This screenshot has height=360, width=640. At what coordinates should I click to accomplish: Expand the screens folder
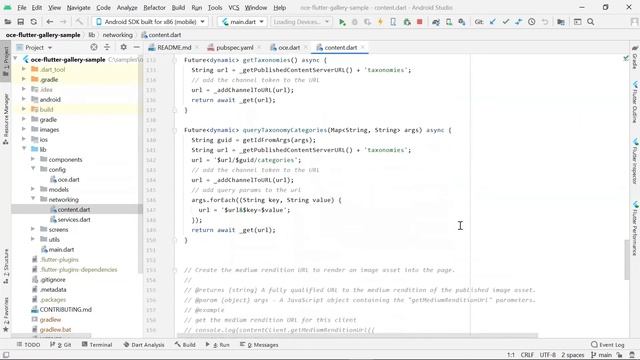click(x=33, y=229)
